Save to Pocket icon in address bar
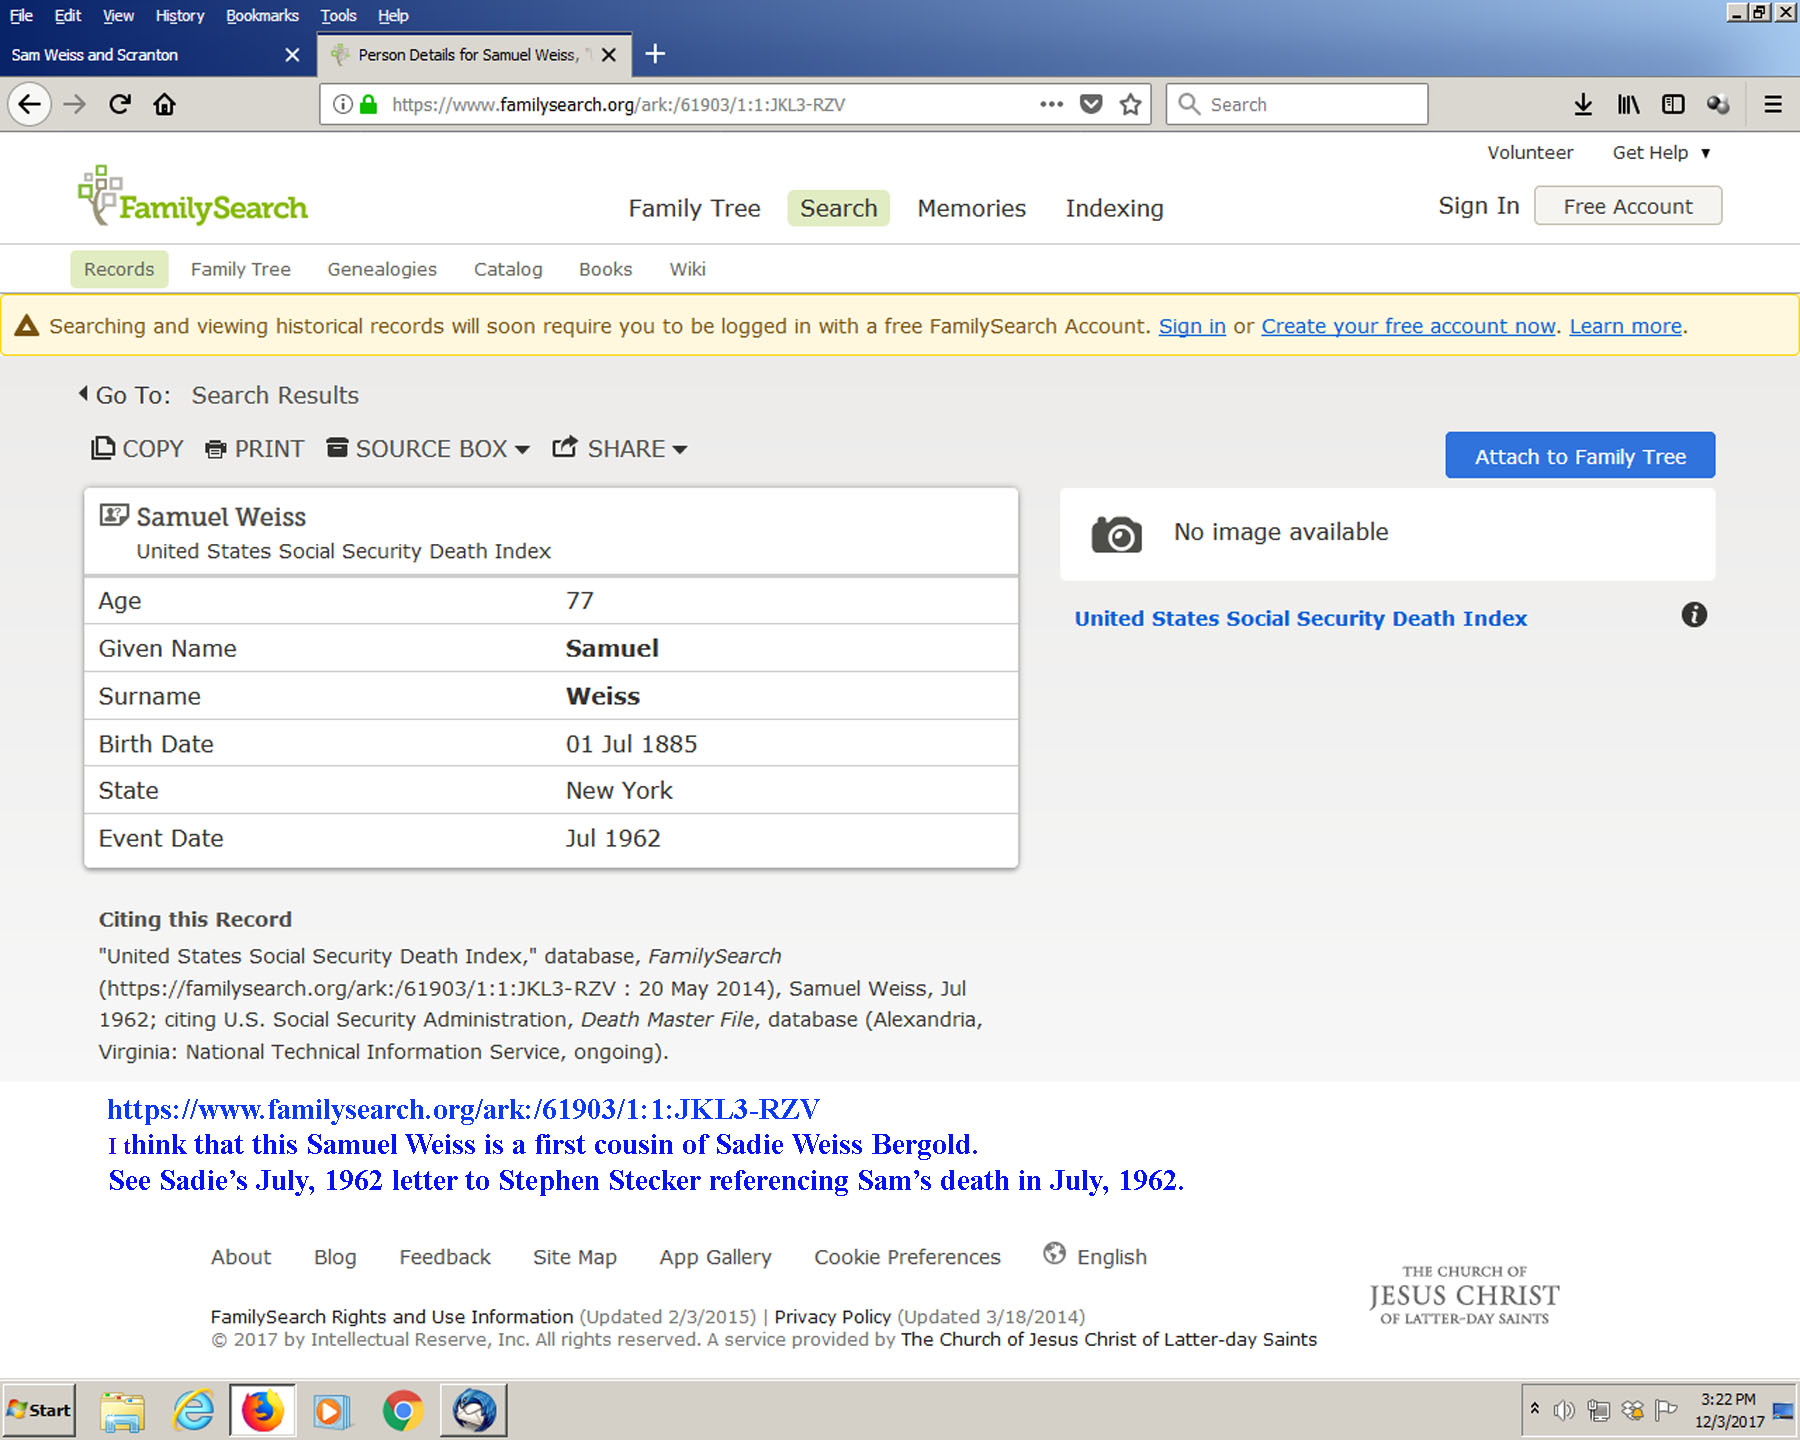This screenshot has height=1440, width=1800. 1091,104
